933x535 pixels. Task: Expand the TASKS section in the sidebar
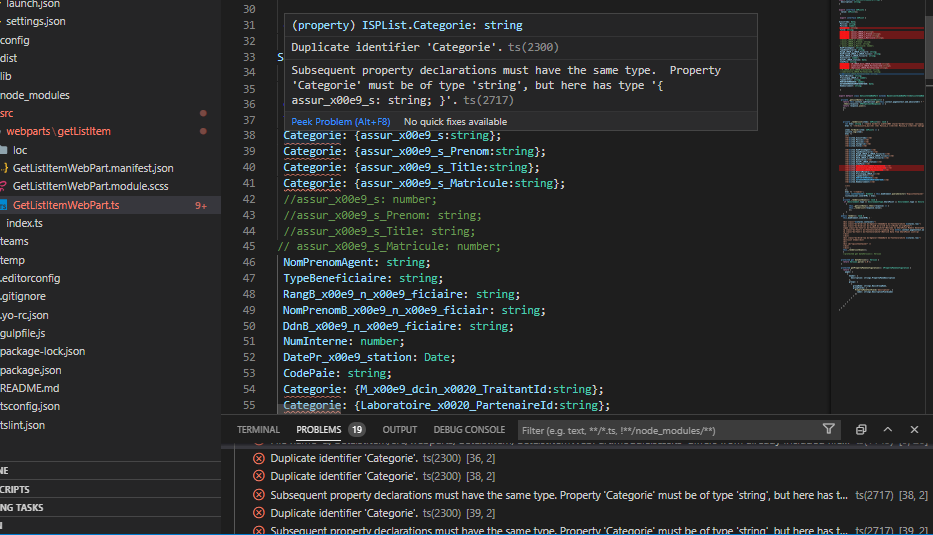click(x=22, y=508)
